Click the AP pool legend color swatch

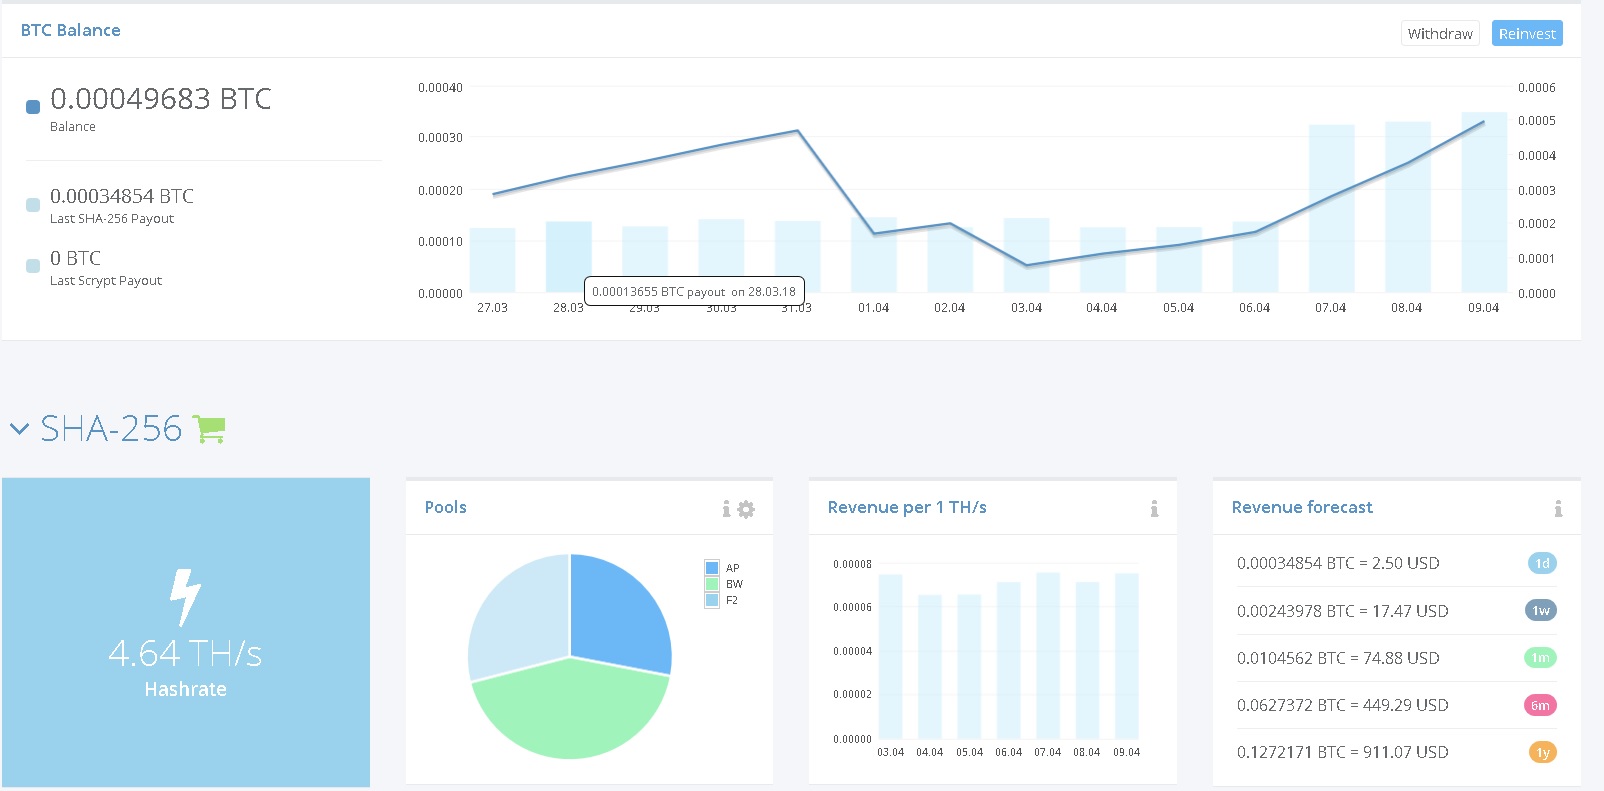712,568
